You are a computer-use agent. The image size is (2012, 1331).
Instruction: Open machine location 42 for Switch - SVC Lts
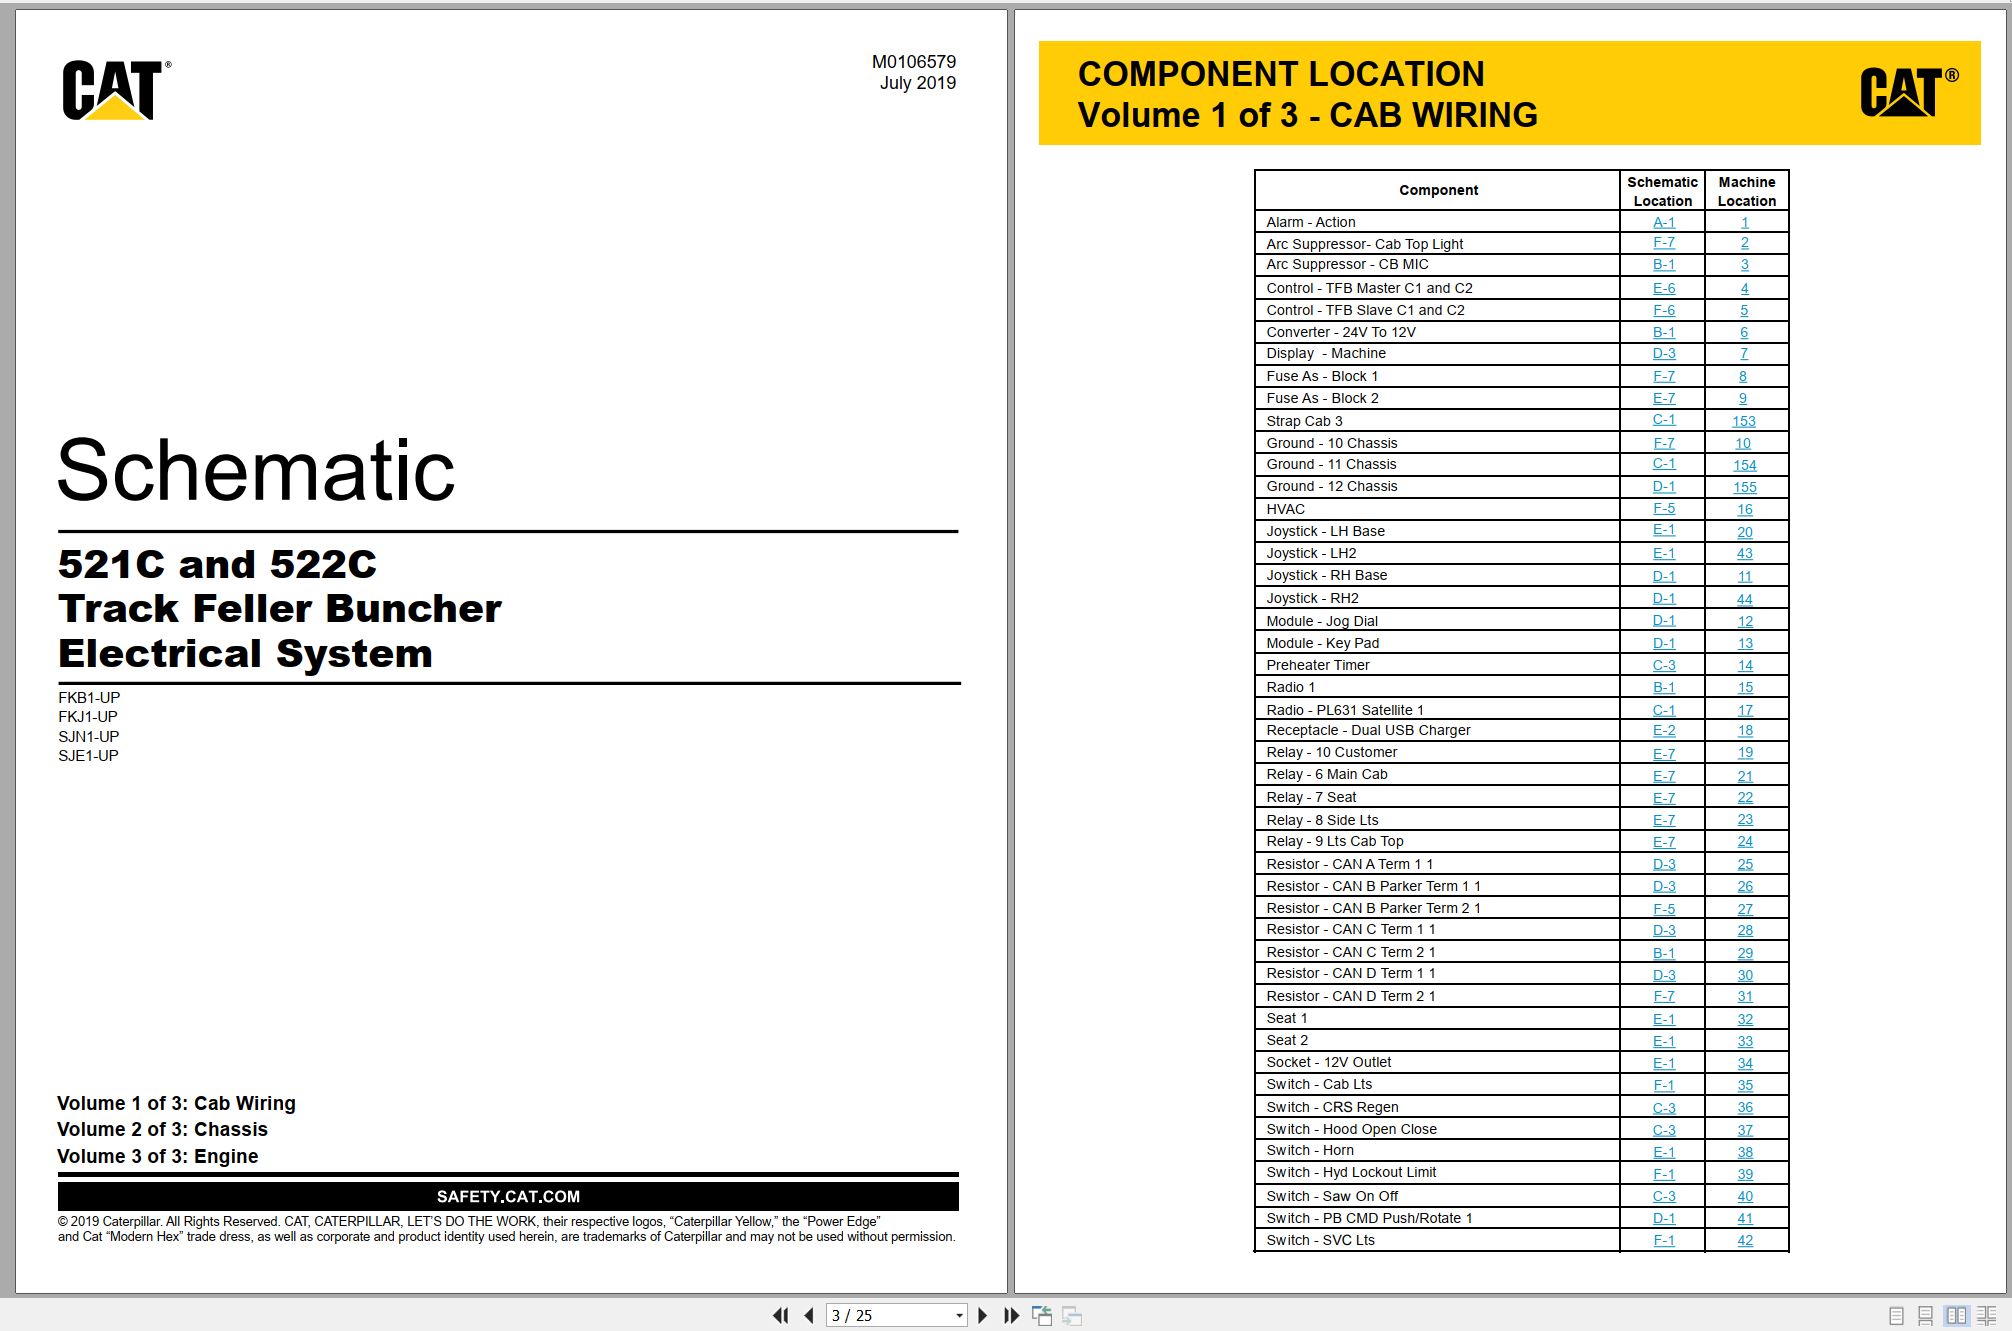click(x=1744, y=1240)
